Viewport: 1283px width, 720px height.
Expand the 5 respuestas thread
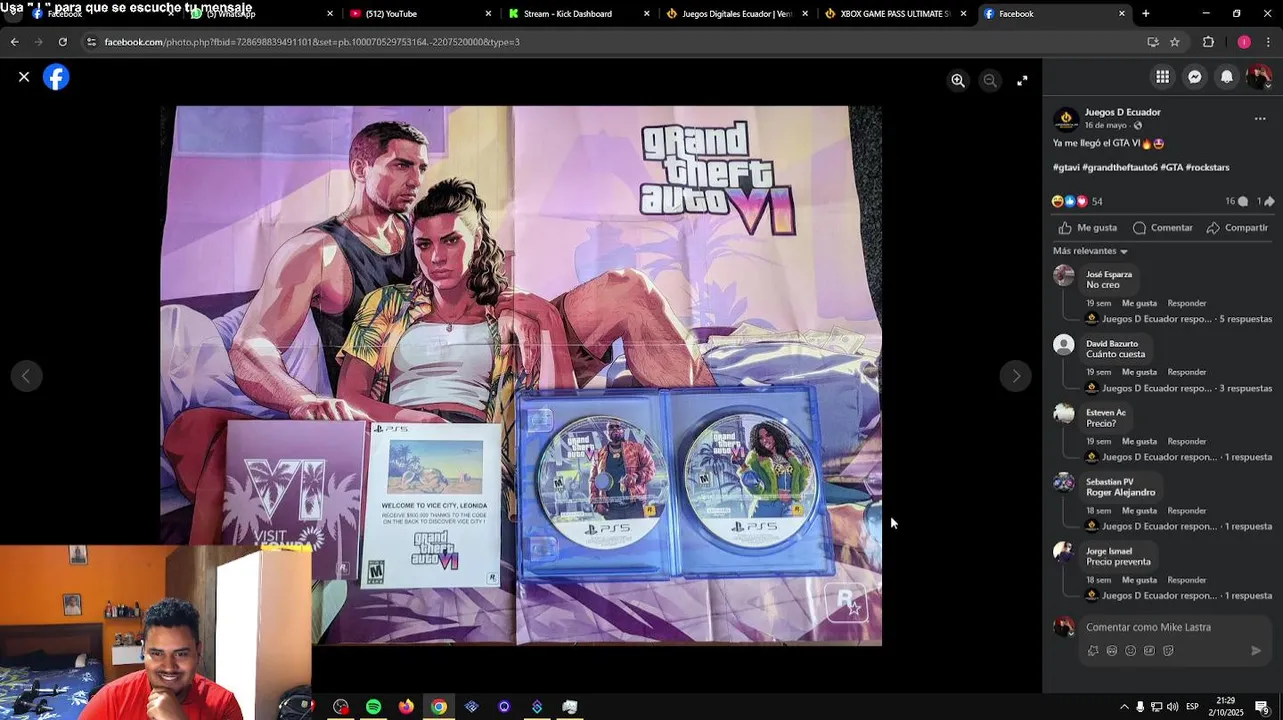[1187, 319]
